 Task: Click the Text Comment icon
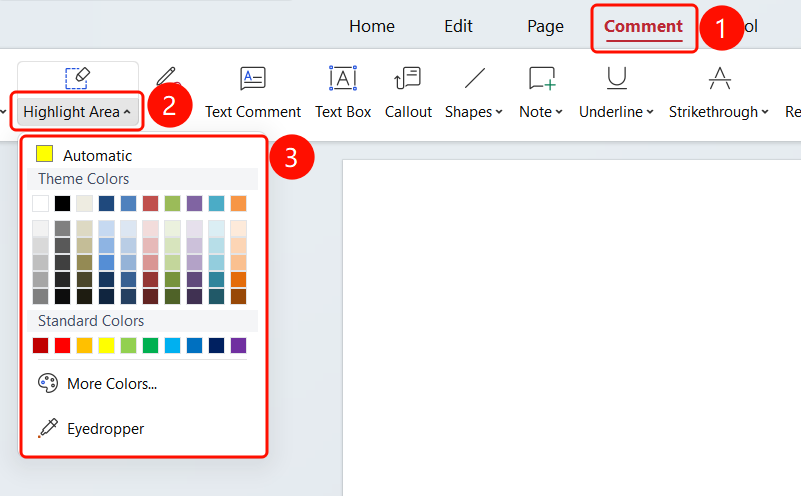[253, 78]
